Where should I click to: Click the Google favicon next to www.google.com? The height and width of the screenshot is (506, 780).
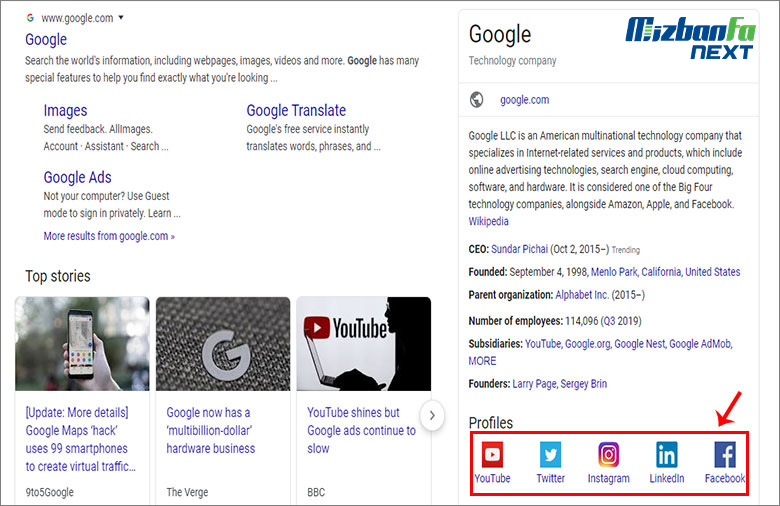30,18
